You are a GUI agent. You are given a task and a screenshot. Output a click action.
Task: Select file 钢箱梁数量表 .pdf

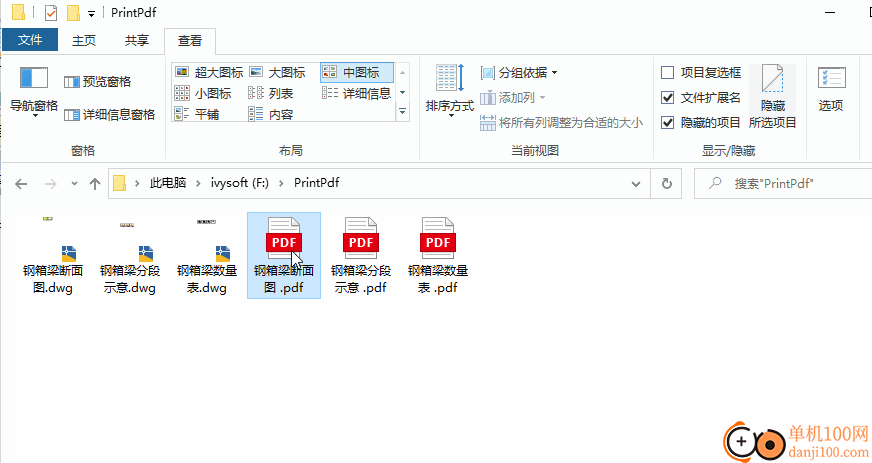pos(438,256)
